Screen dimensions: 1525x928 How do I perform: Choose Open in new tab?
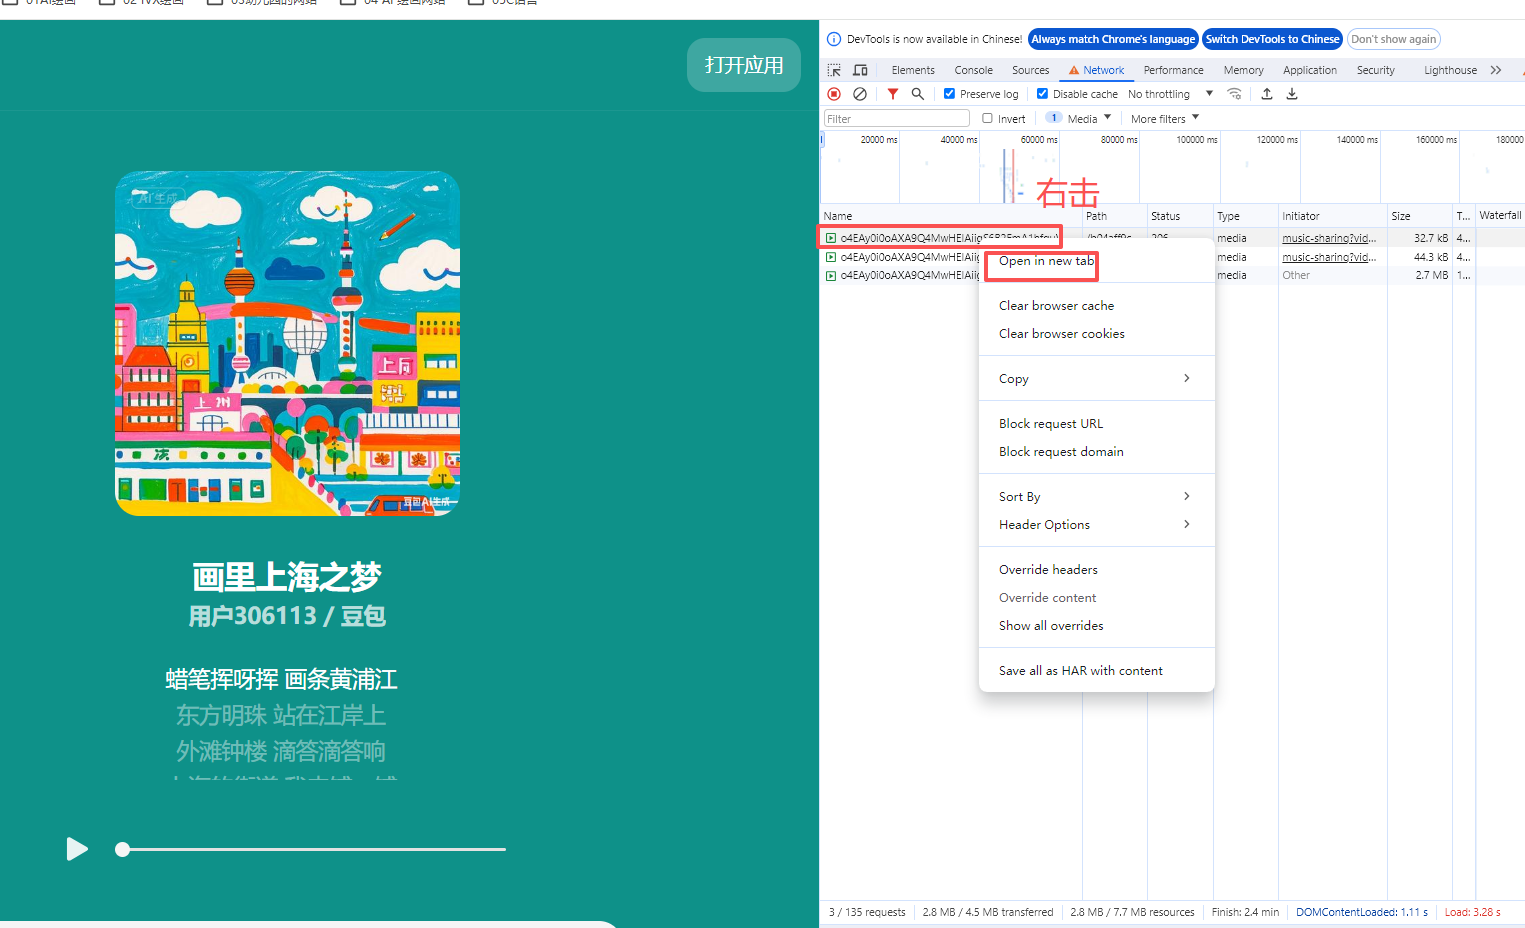pyautogui.click(x=1046, y=261)
